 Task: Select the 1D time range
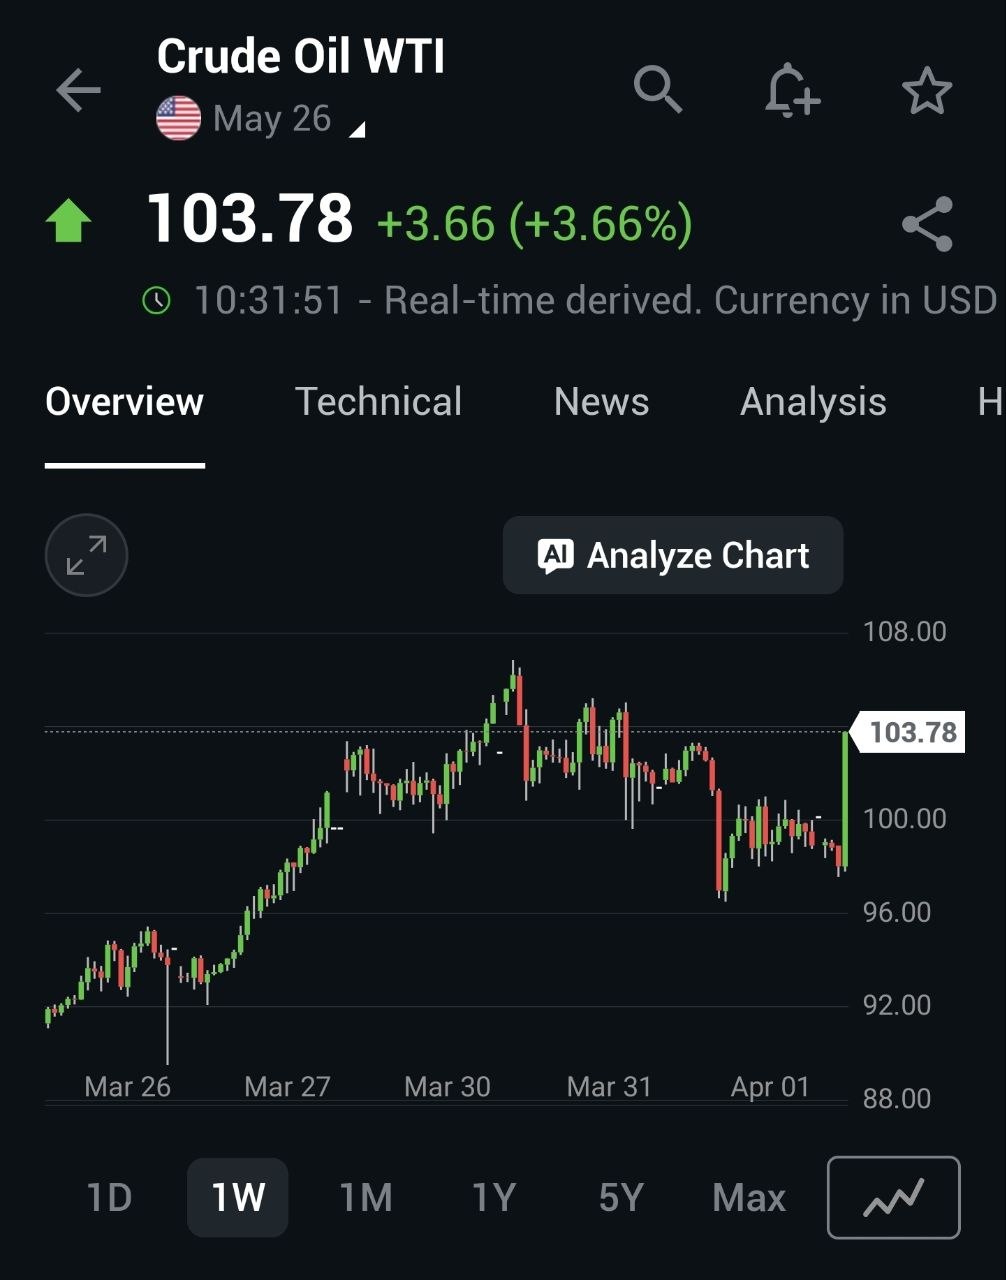coord(109,1197)
